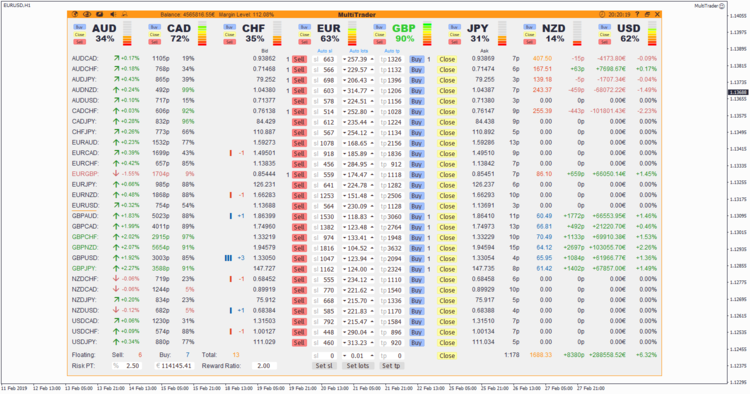This screenshot has height=394, width=750.
Task: Decrease EURUSD lot size 230.09 with down arrow
Action: point(344,207)
